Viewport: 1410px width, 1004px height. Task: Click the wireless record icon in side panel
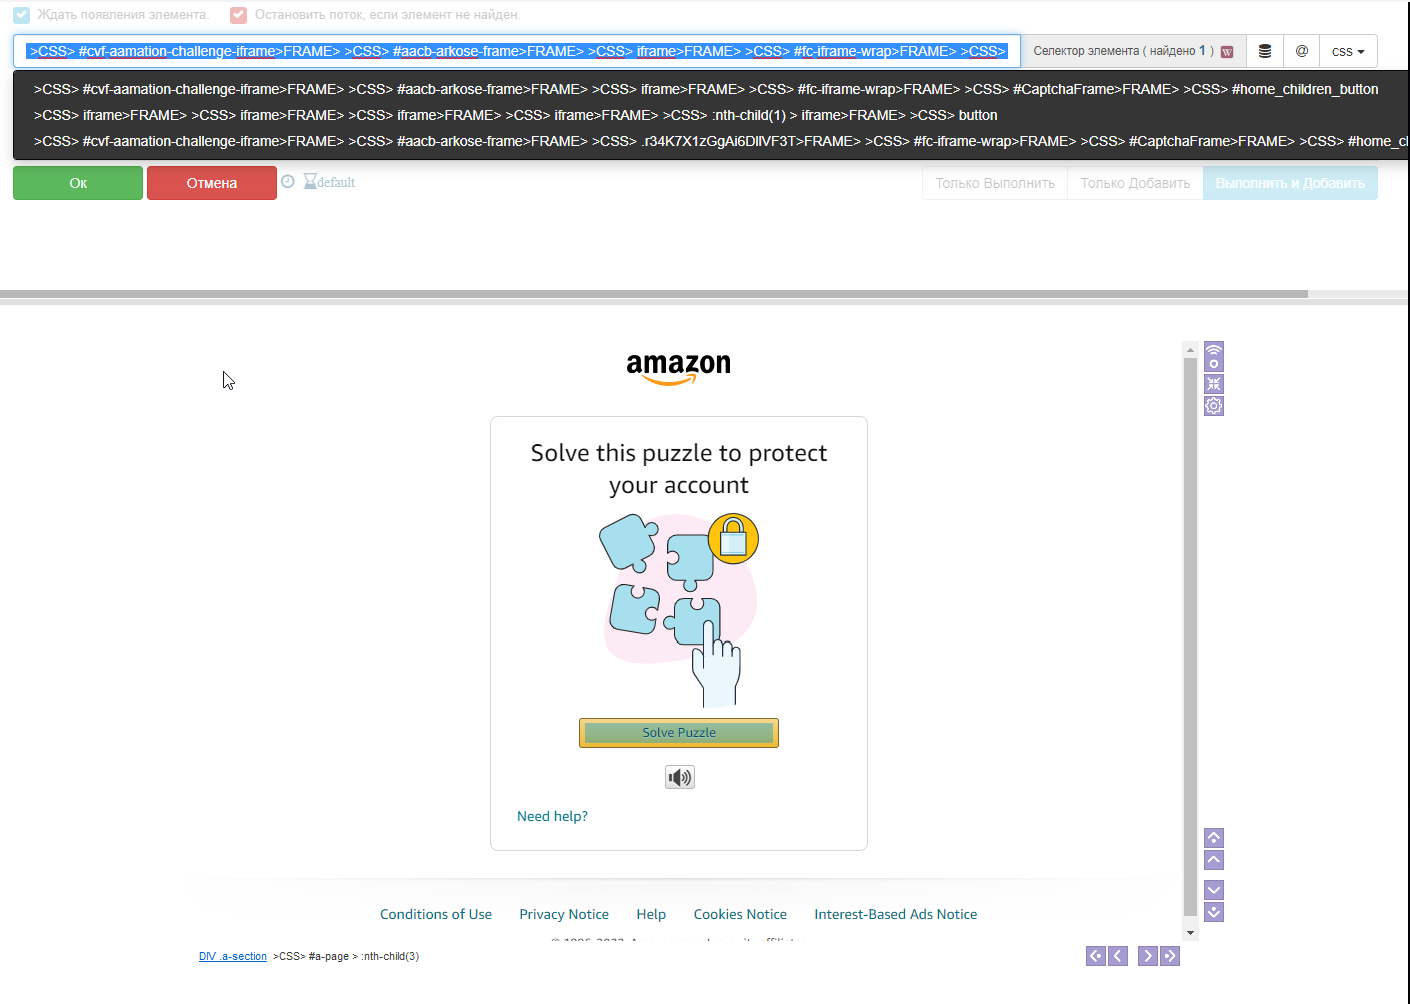1214,356
